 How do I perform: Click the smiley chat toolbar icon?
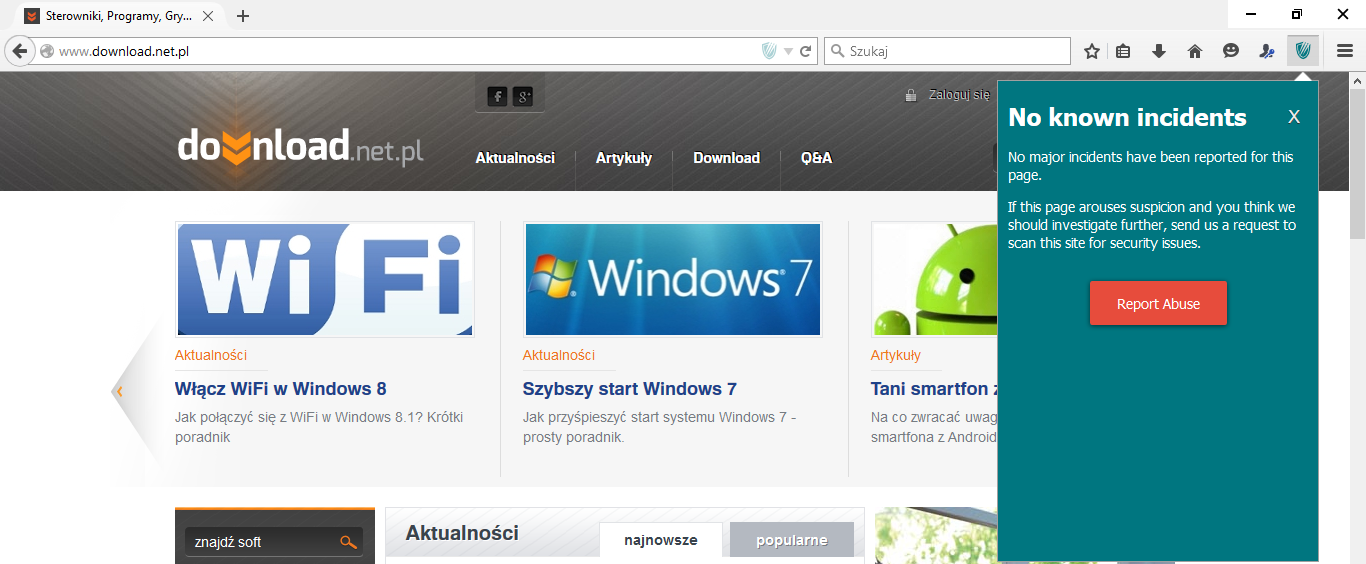tap(1231, 51)
